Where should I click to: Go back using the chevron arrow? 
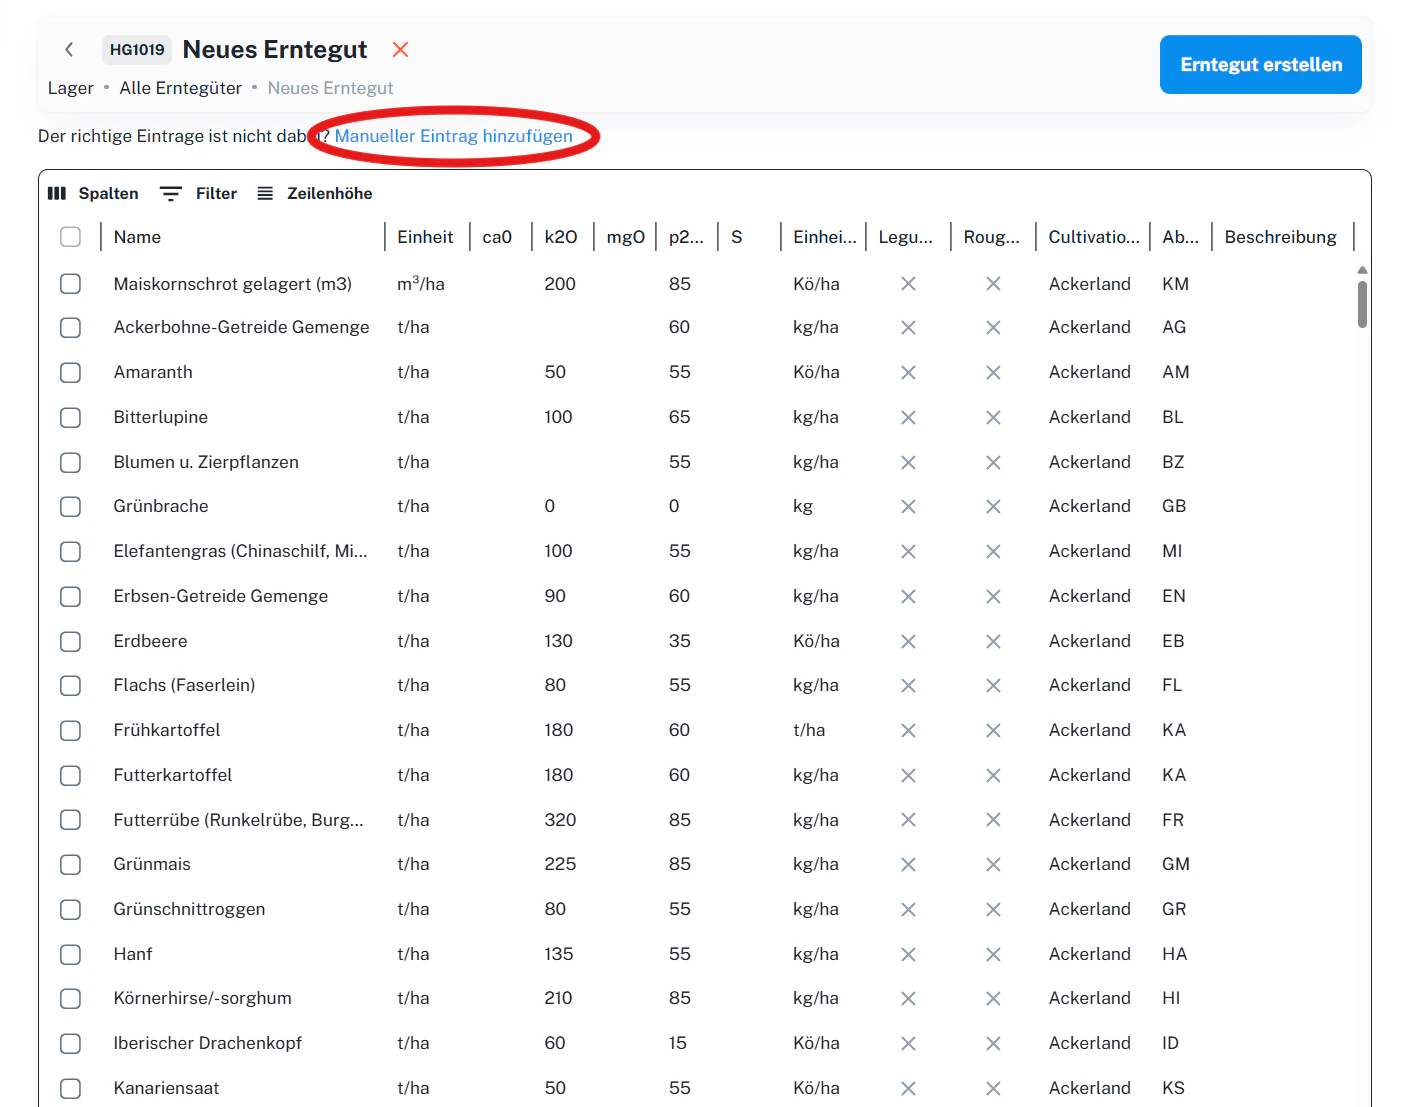click(x=69, y=49)
